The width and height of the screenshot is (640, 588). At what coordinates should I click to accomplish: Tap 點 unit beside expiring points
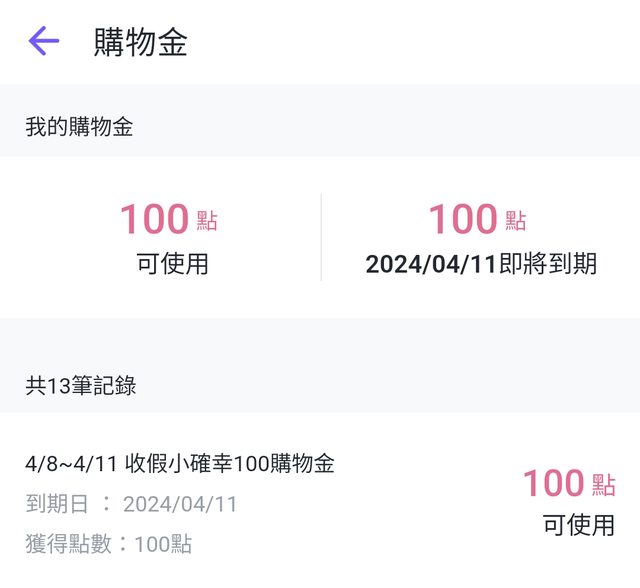[x=516, y=221]
